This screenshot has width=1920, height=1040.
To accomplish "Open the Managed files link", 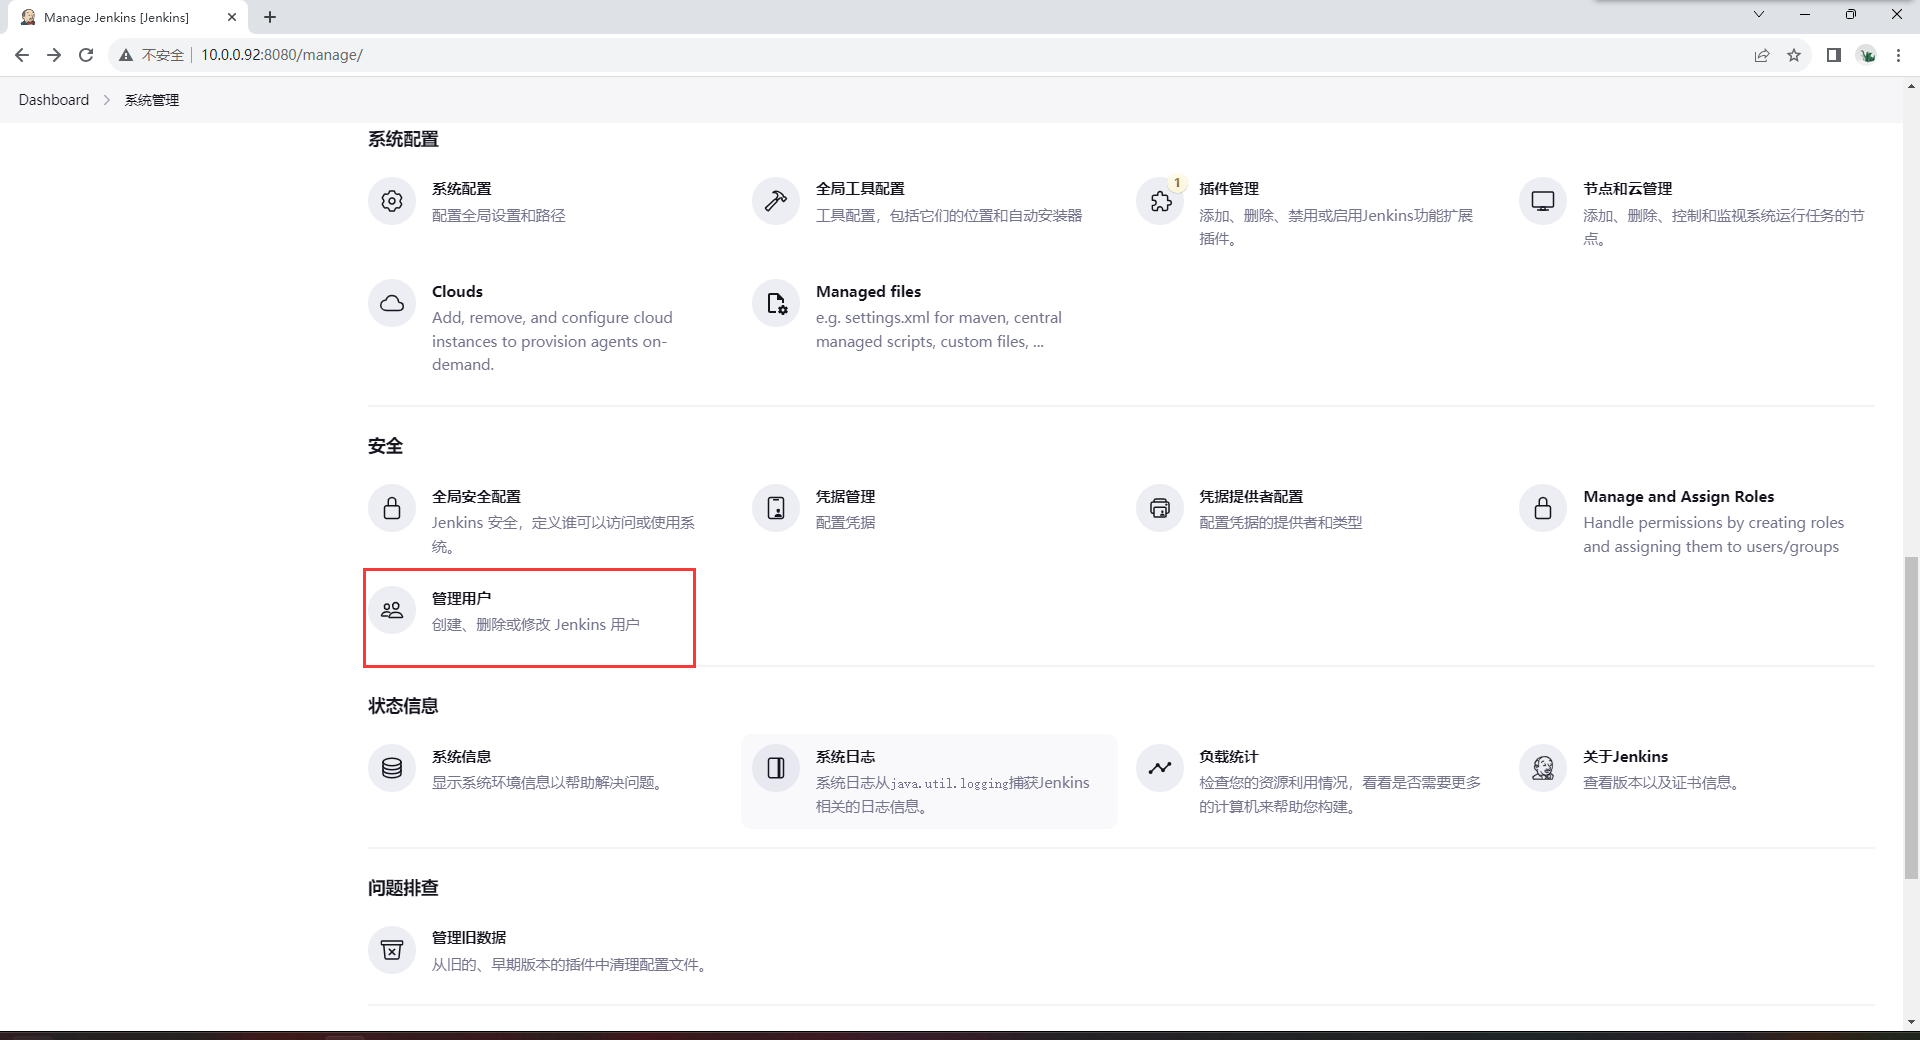I will (x=868, y=291).
